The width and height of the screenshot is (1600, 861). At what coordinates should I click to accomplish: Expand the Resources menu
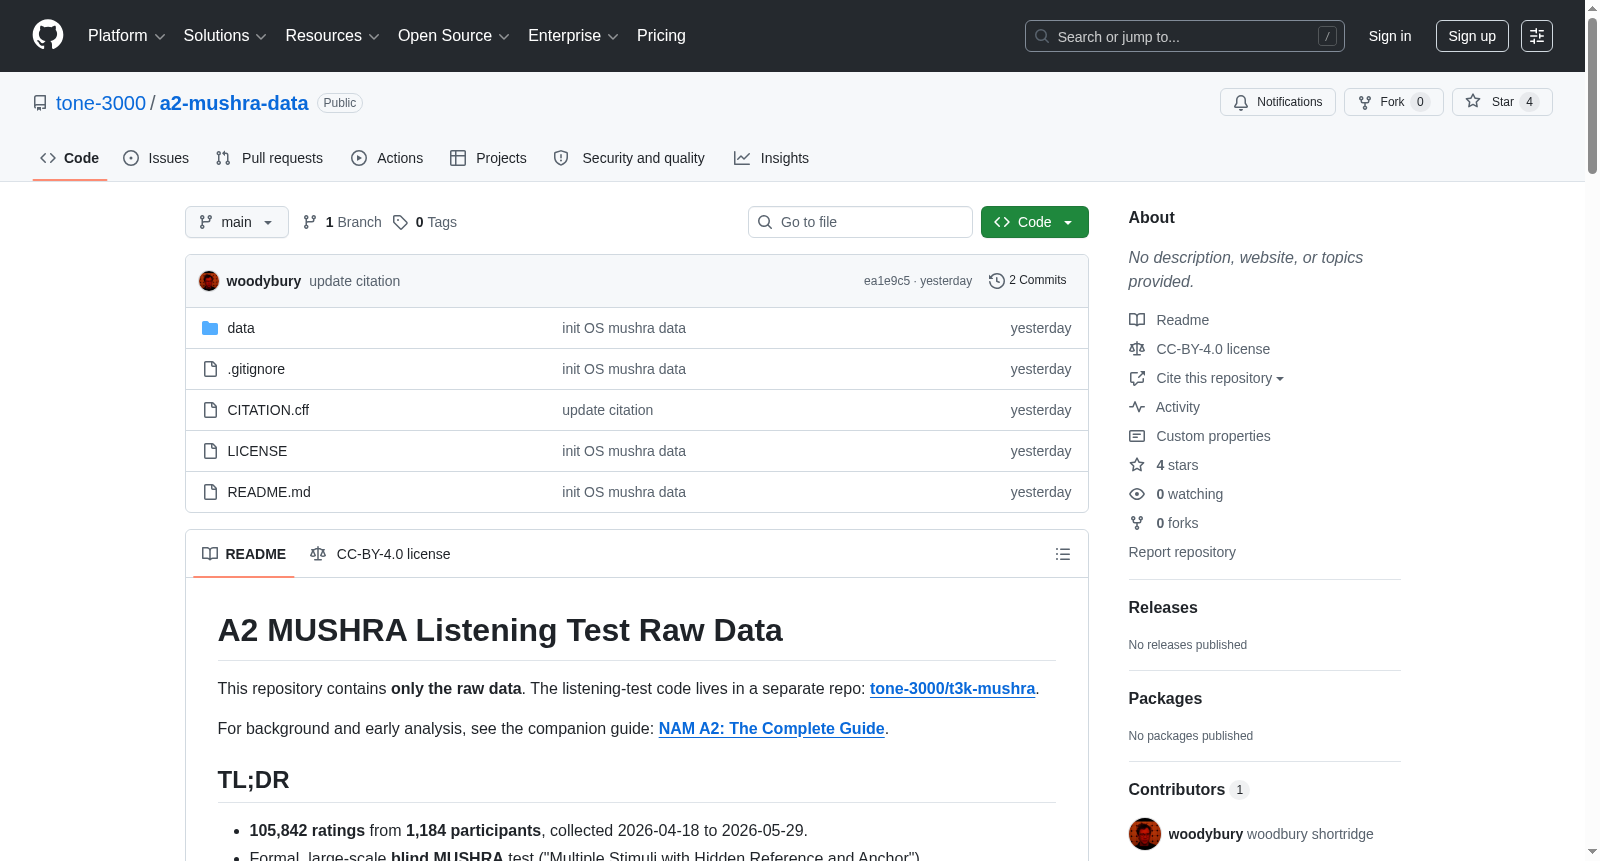click(332, 36)
